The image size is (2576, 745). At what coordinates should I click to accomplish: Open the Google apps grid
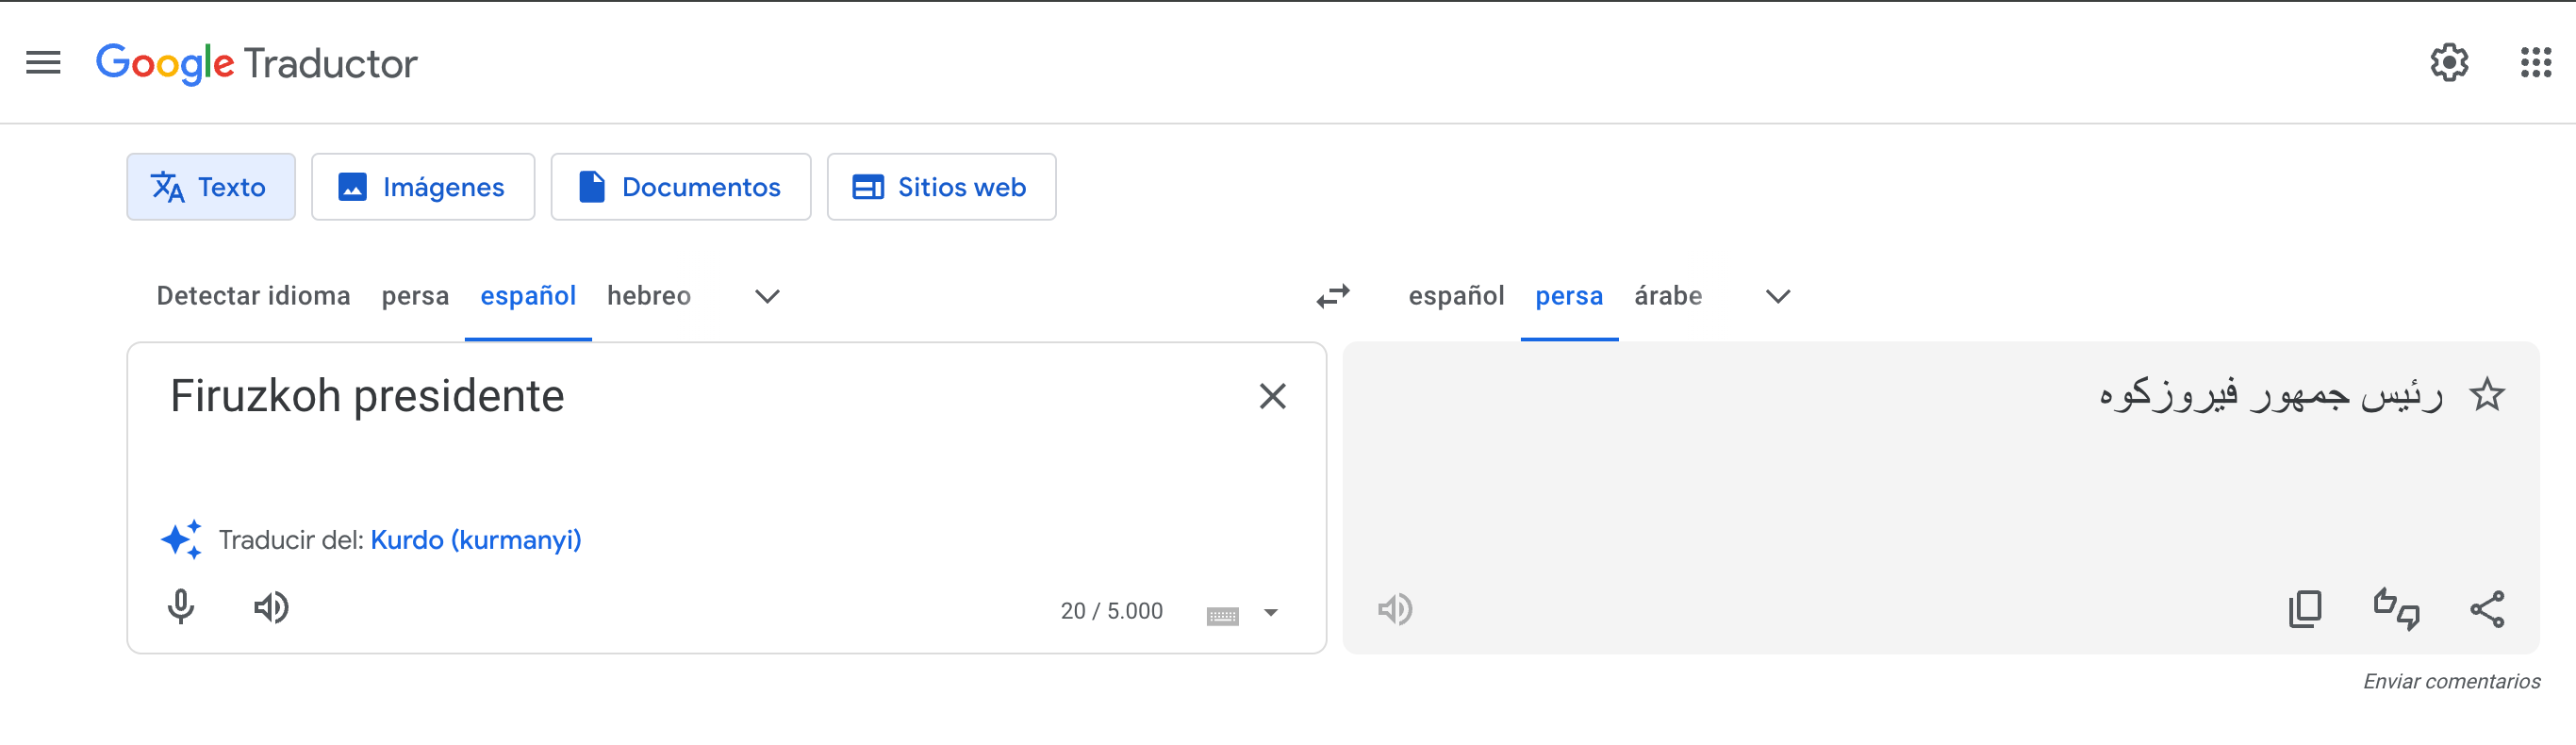pyautogui.click(x=2535, y=63)
